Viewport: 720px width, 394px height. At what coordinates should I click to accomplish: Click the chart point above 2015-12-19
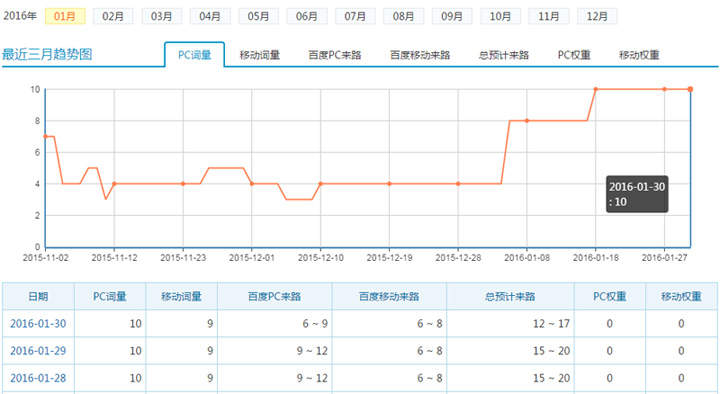pyautogui.click(x=389, y=184)
